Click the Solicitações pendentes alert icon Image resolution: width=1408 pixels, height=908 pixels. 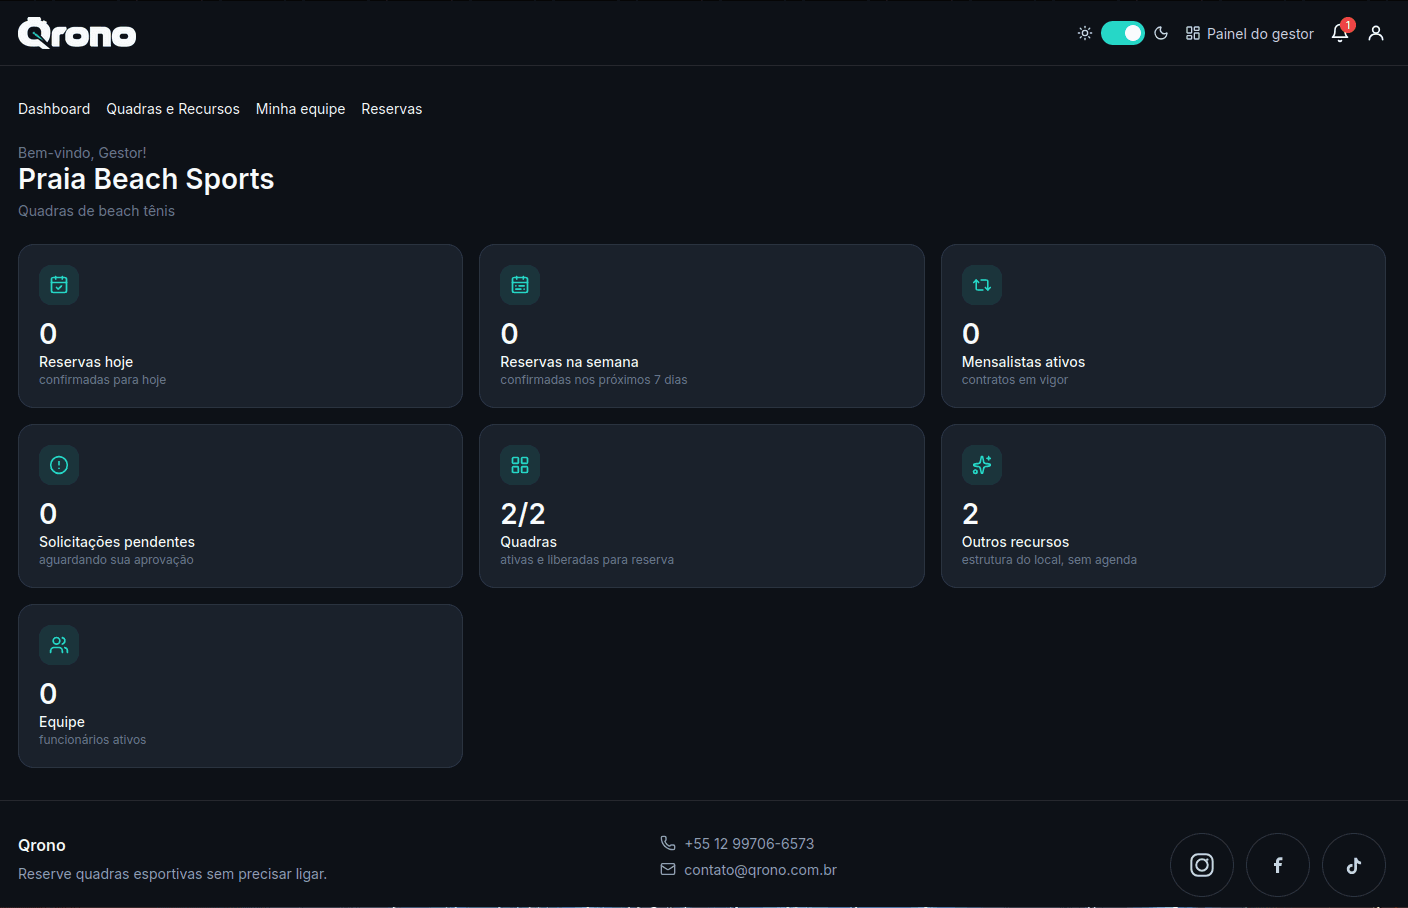pyautogui.click(x=59, y=465)
